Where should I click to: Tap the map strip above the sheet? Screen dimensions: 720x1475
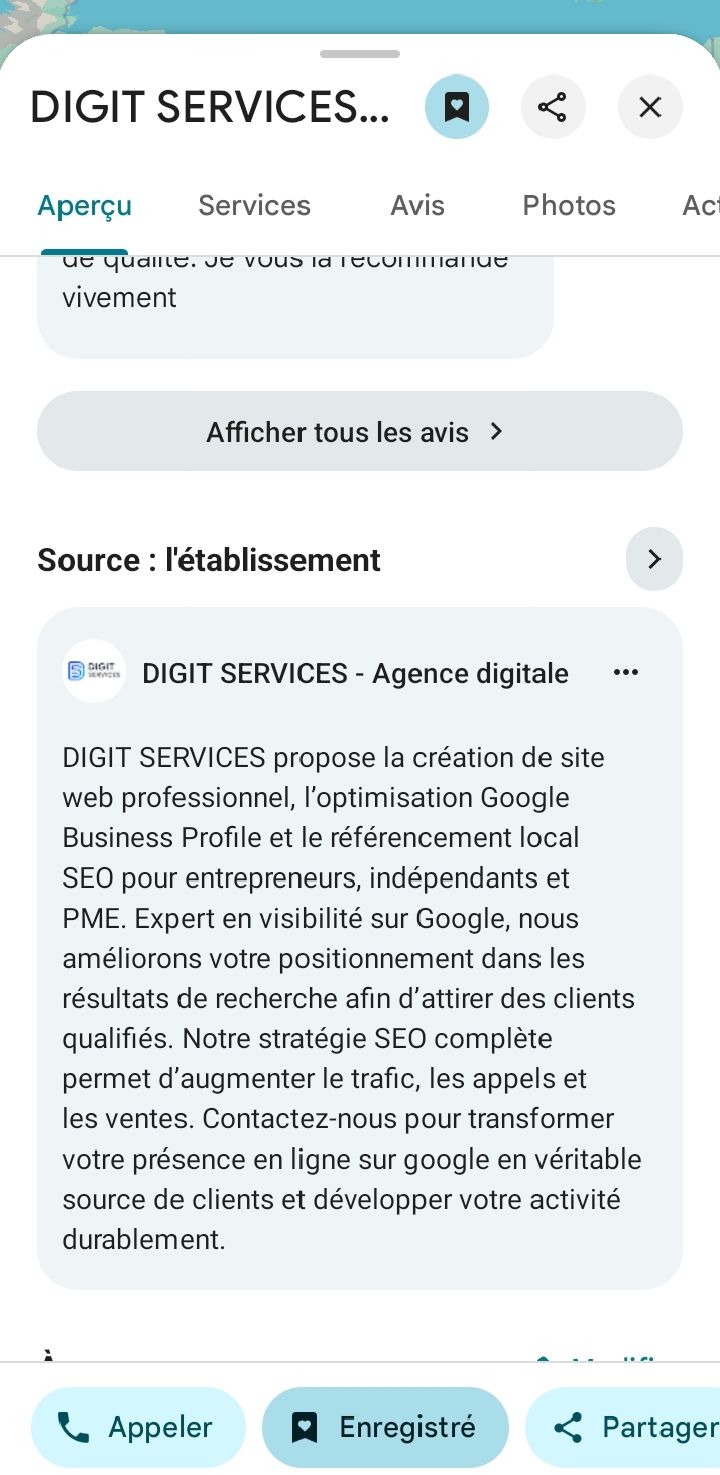(x=360, y=15)
